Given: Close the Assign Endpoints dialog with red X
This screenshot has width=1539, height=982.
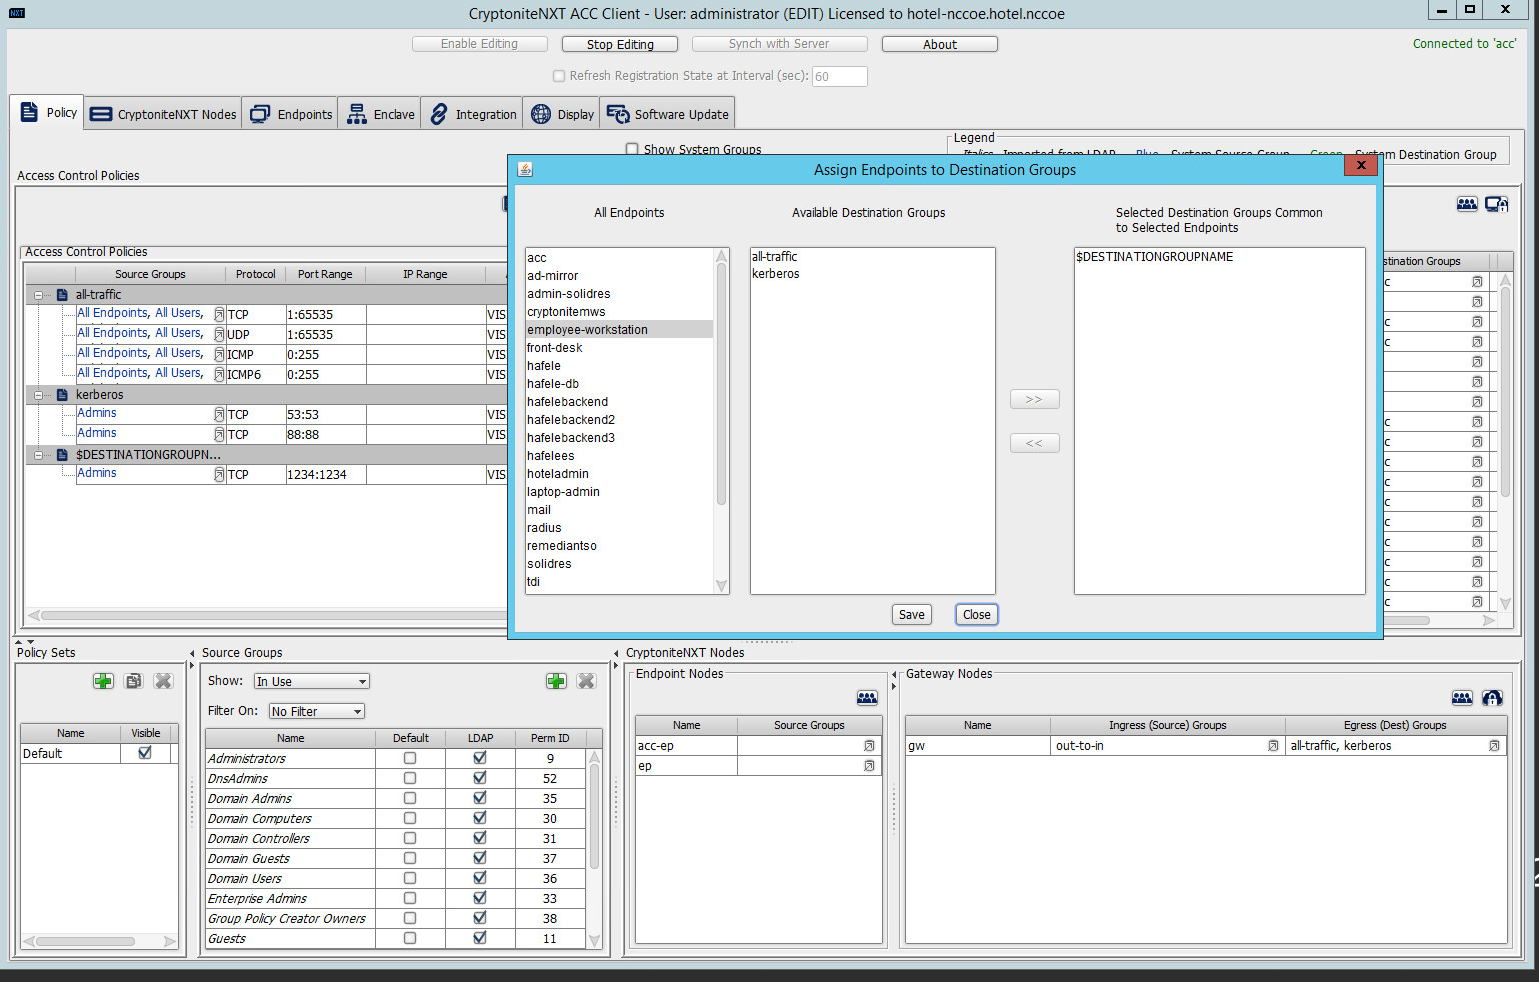Looking at the screenshot, I should click(1361, 165).
